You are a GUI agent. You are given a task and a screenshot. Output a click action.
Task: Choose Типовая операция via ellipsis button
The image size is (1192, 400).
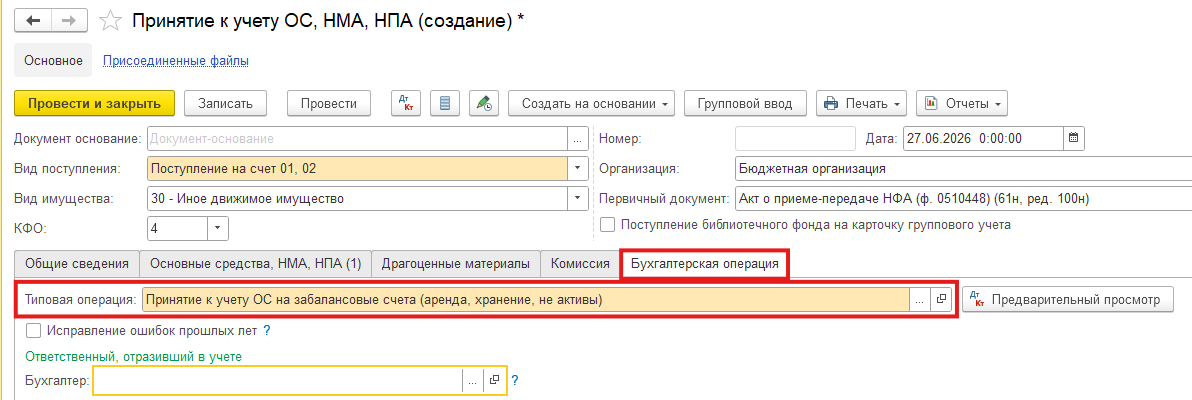(x=920, y=300)
